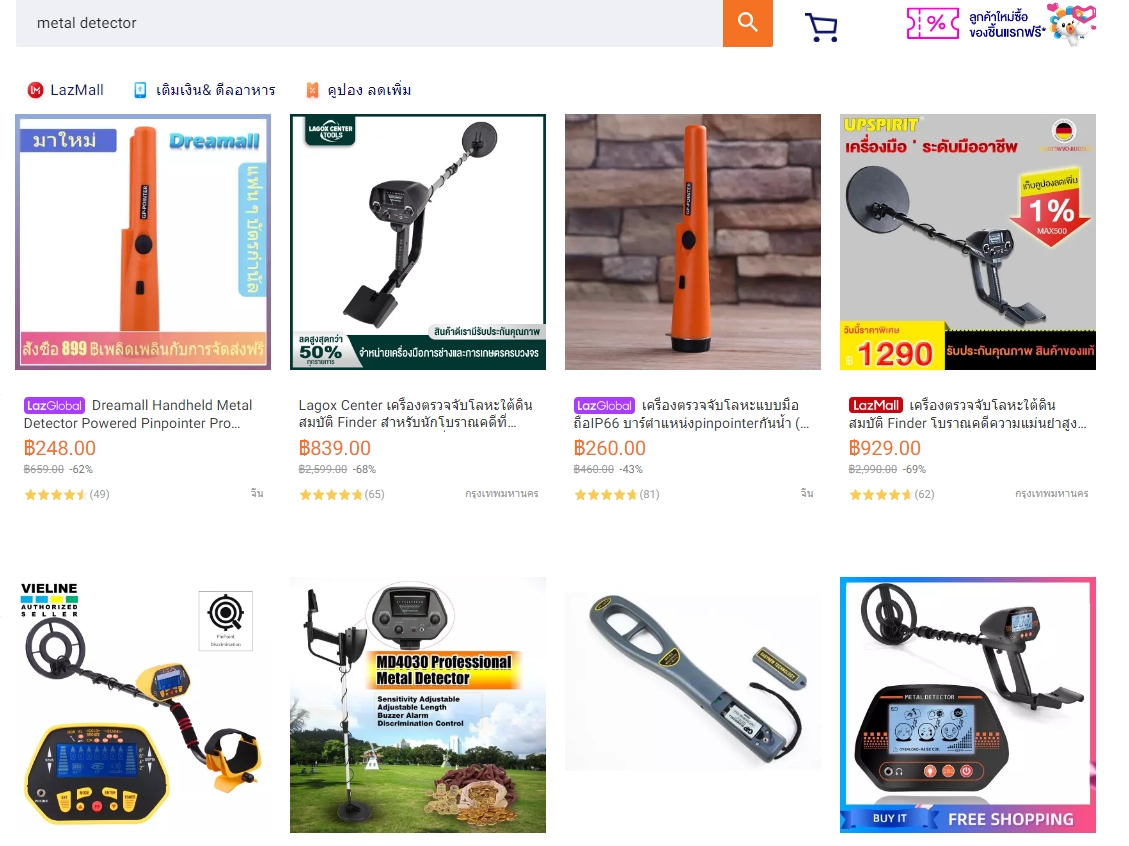Click the orange search magnifier button
This screenshot has height=846, width=1129.
coord(747,23)
